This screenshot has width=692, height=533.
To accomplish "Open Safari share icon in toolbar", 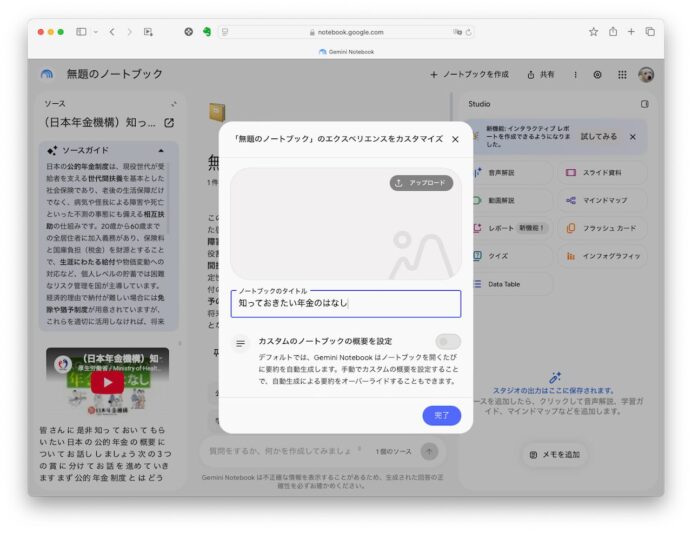I will pos(613,32).
